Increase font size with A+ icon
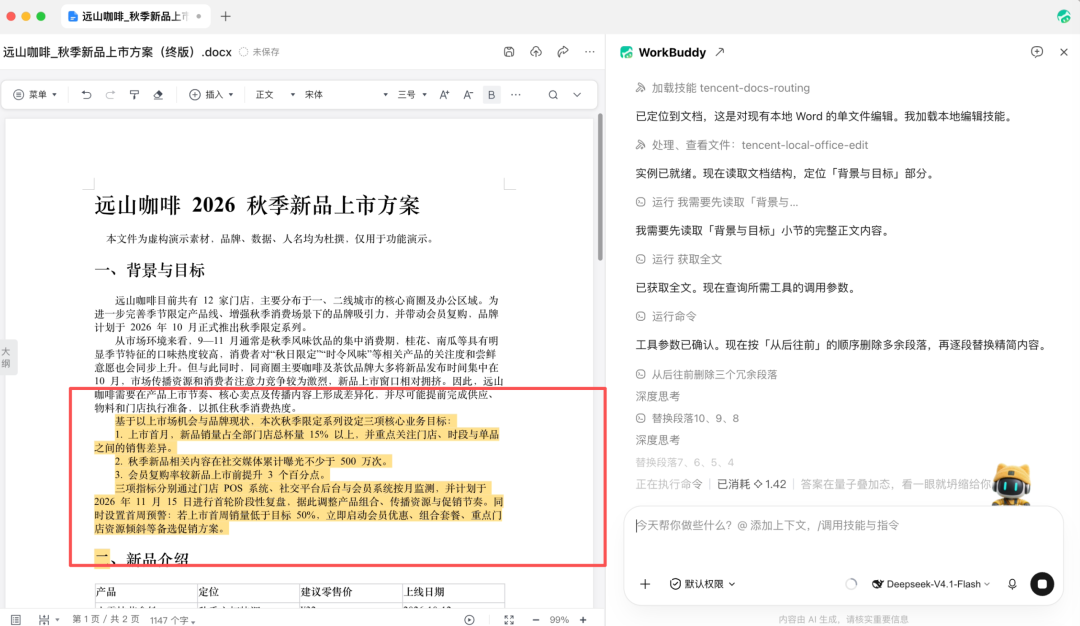 coord(444,95)
